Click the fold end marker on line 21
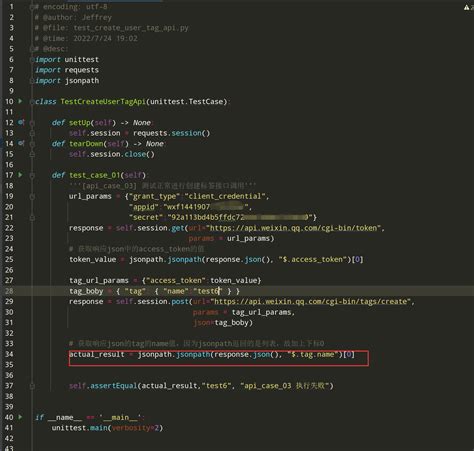 coord(32,218)
